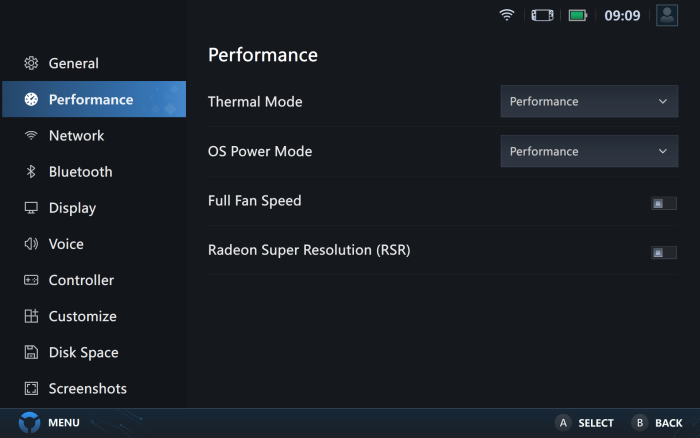
Task: Enable the Full Fan Speed toggle
Action: pyautogui.click(x=663, y=203)
